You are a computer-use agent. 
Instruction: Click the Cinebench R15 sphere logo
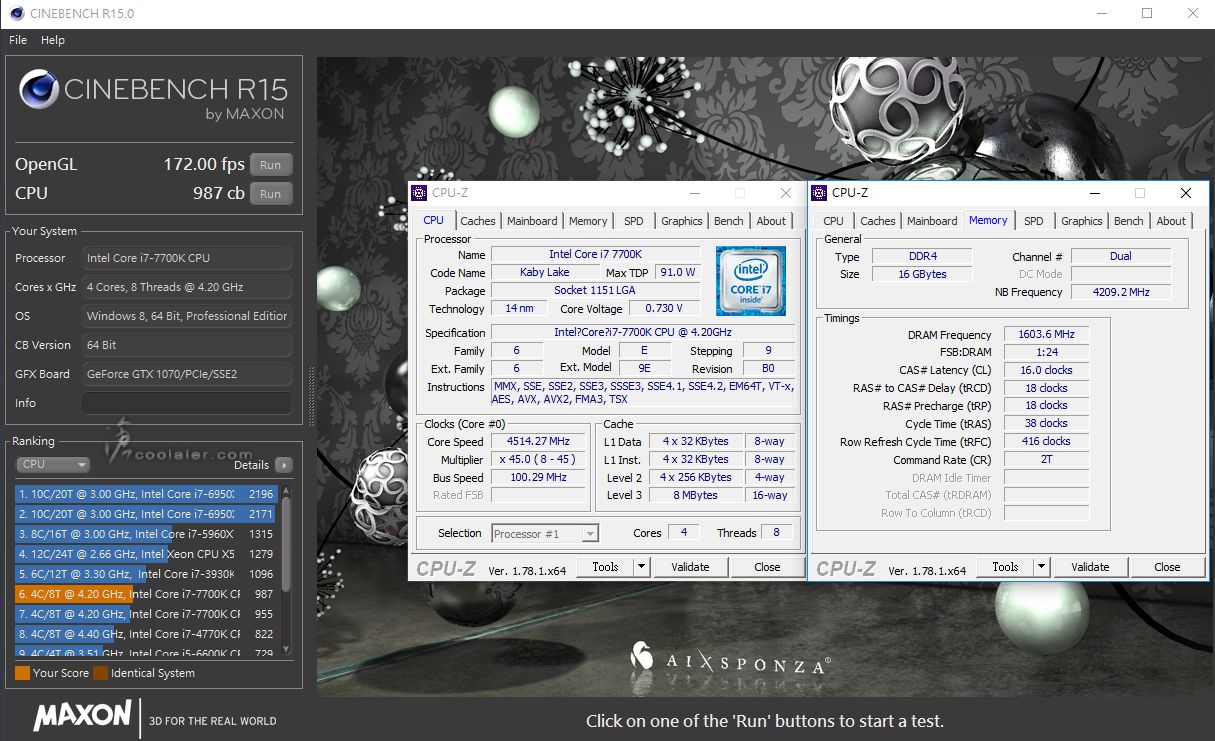40,90
